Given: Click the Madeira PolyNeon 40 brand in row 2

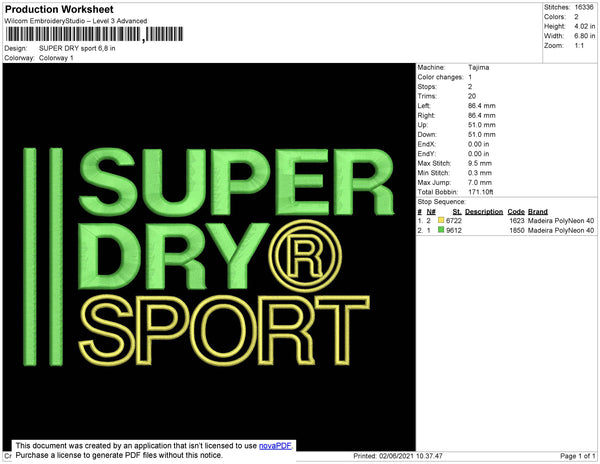Looking at the screenshot, I should click(561, 230).
